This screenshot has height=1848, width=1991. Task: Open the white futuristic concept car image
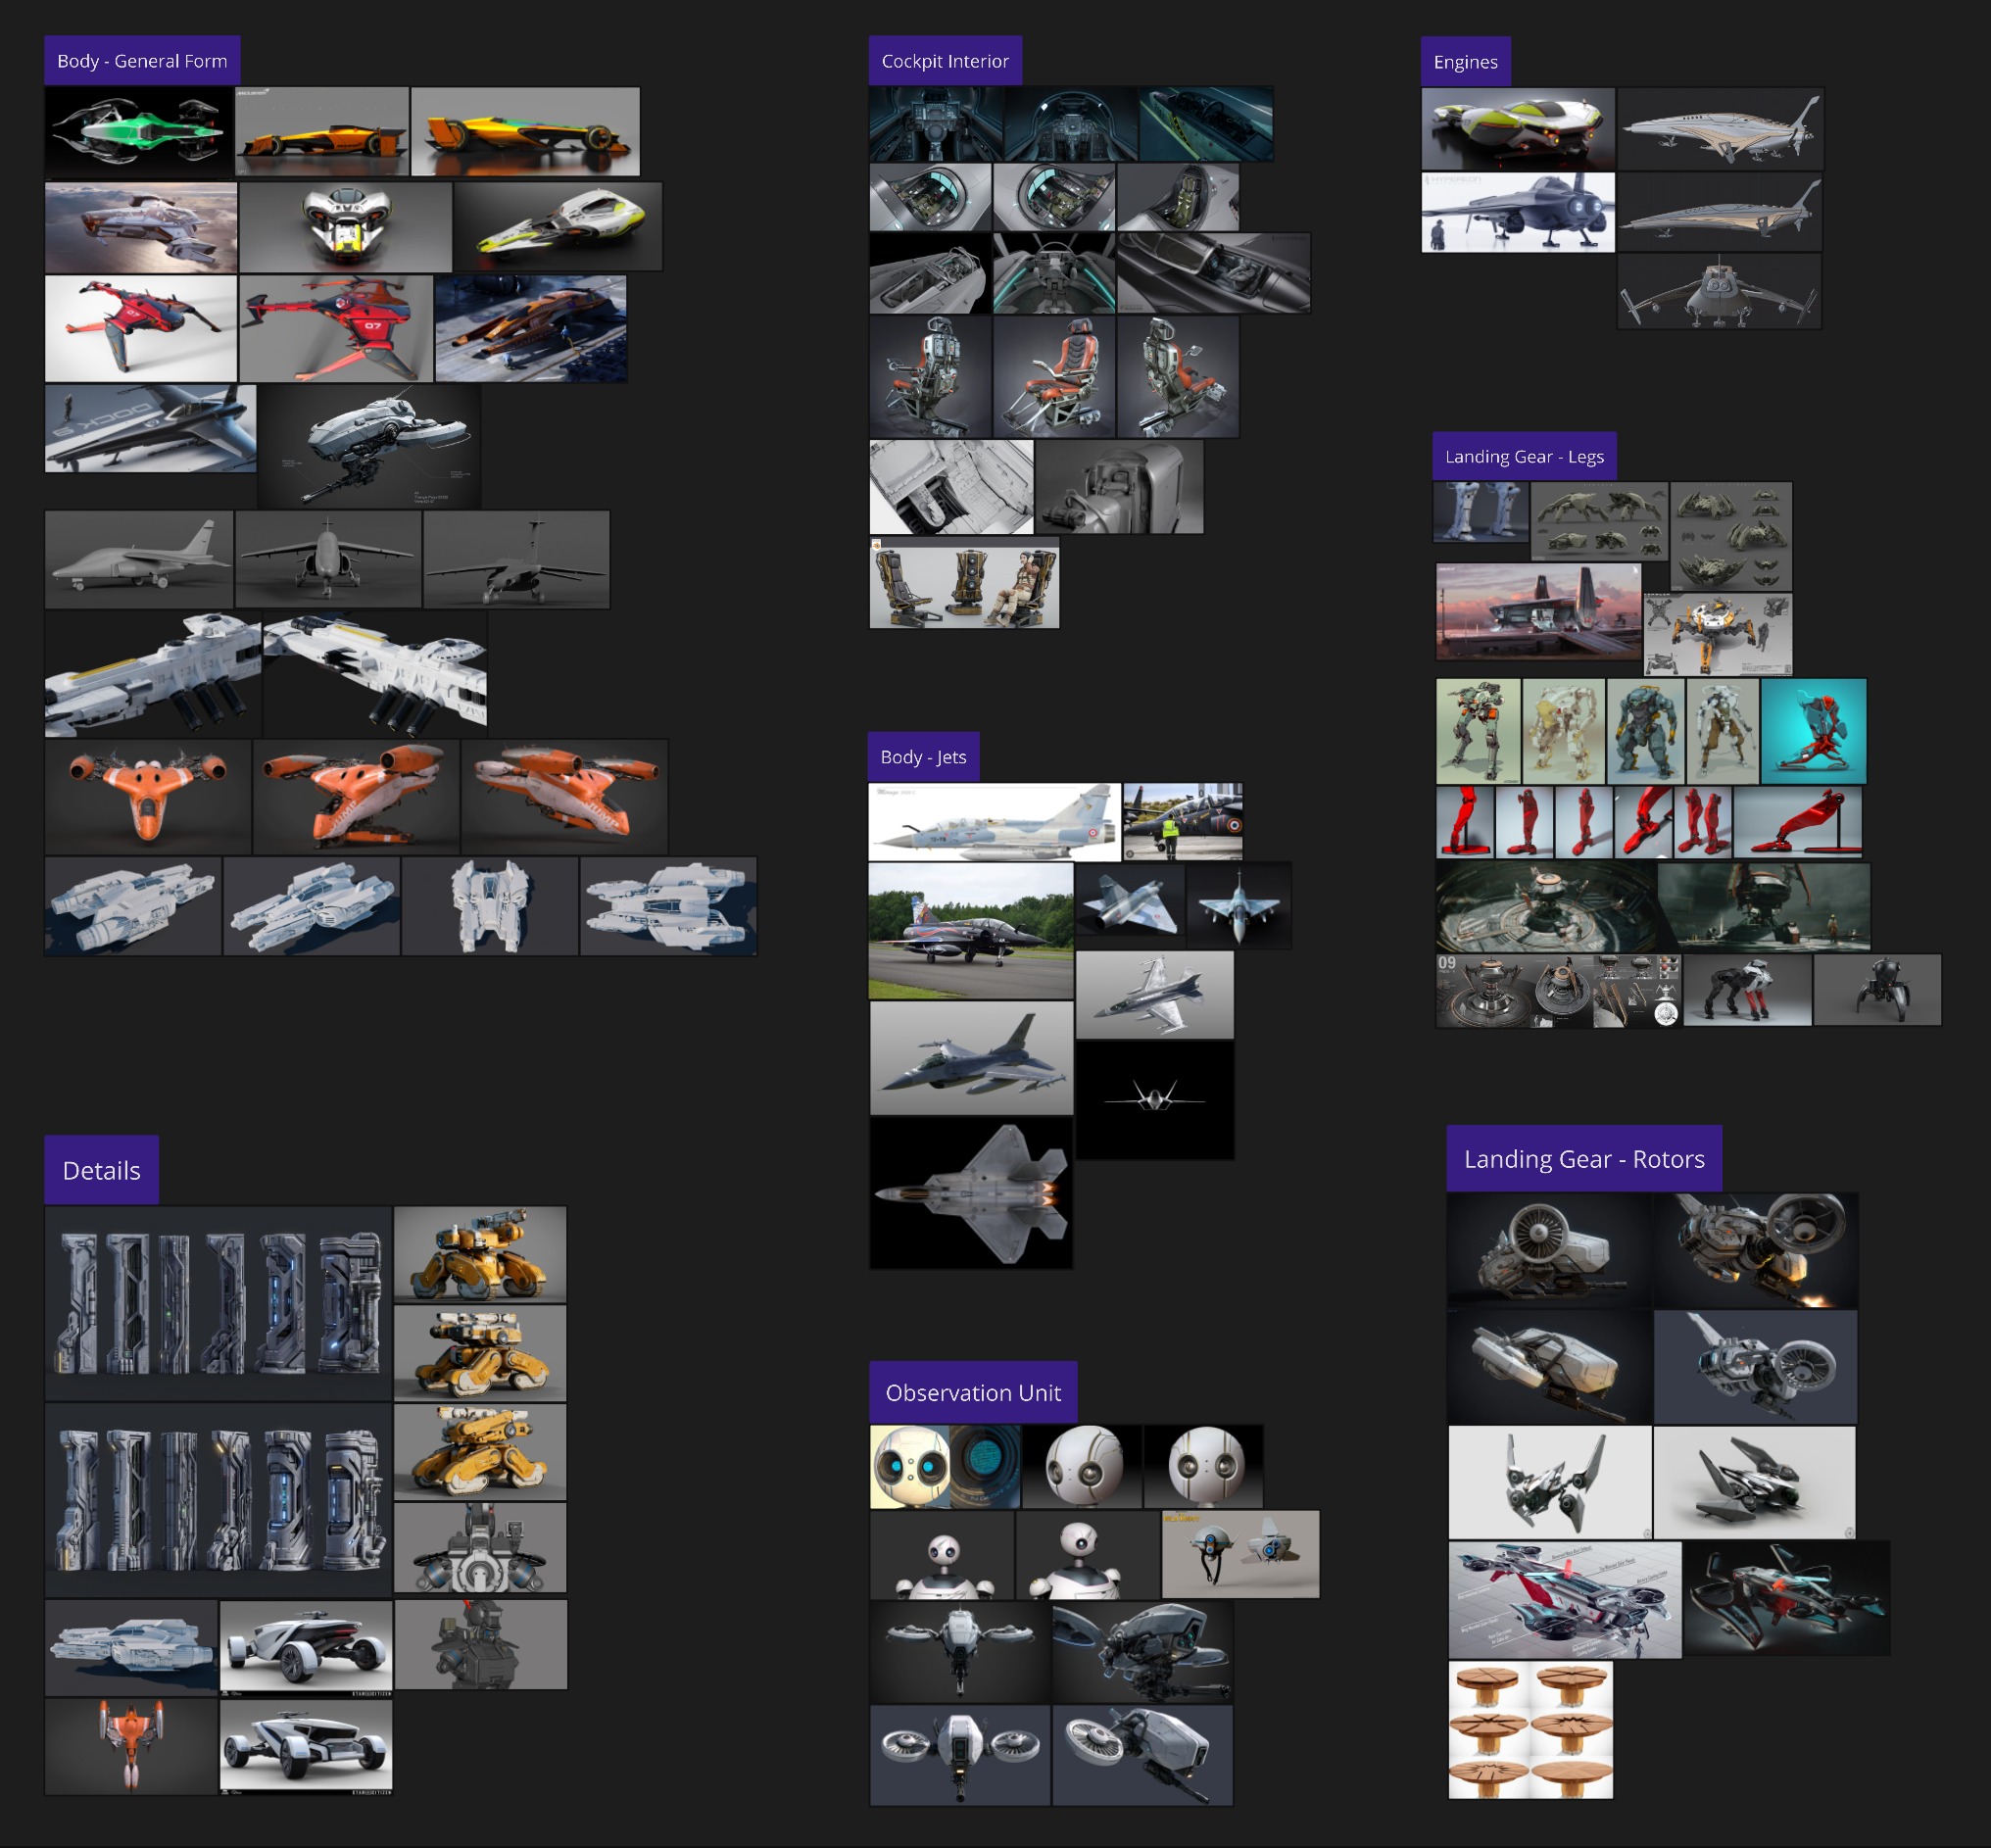305,1648
